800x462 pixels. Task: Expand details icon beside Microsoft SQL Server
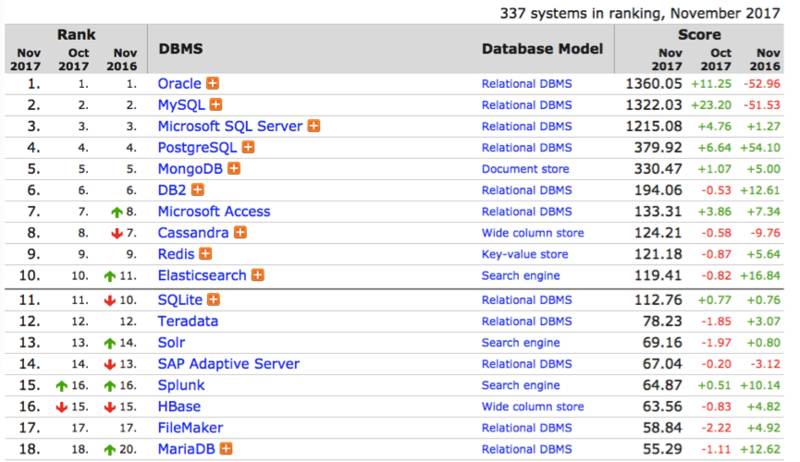[314, 126]
